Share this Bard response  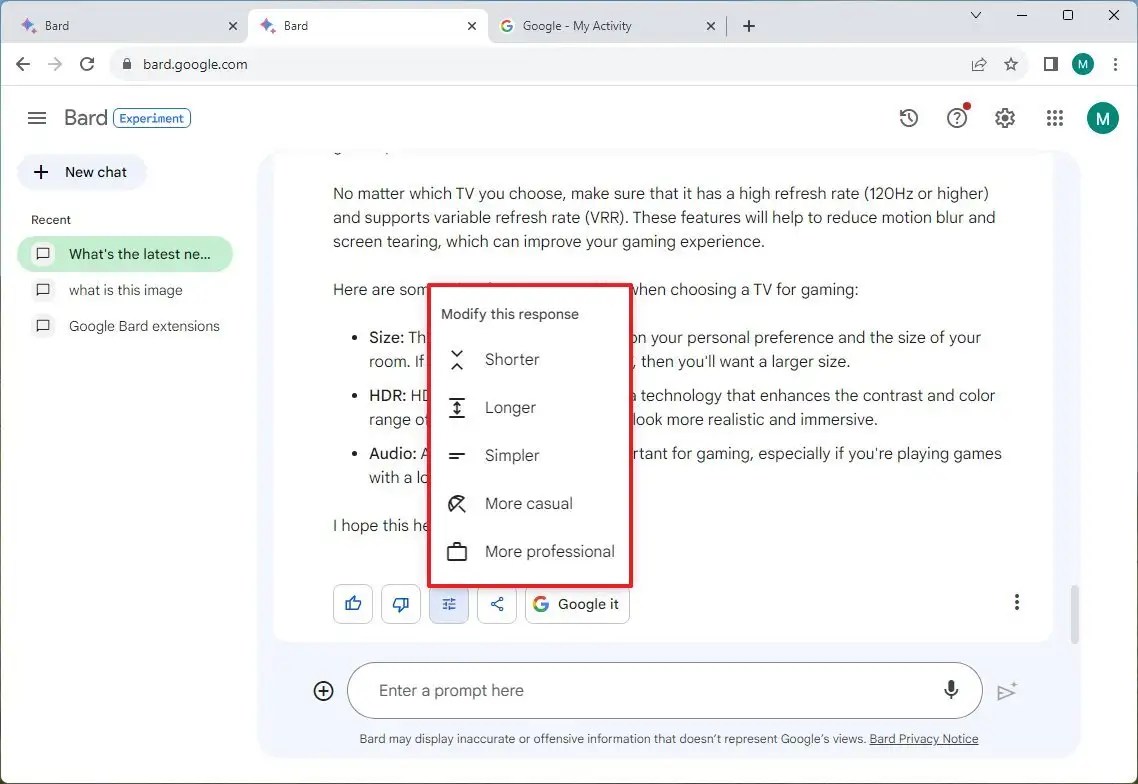coord(497,604)
